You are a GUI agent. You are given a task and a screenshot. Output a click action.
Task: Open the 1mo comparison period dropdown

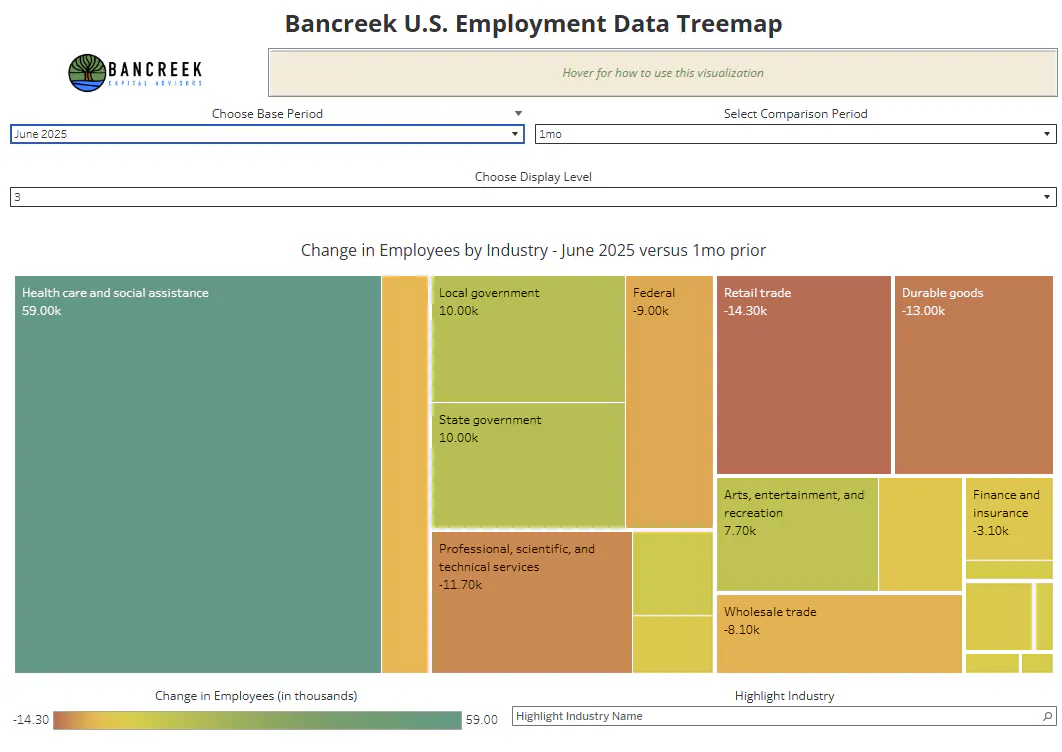coord(795,134)
